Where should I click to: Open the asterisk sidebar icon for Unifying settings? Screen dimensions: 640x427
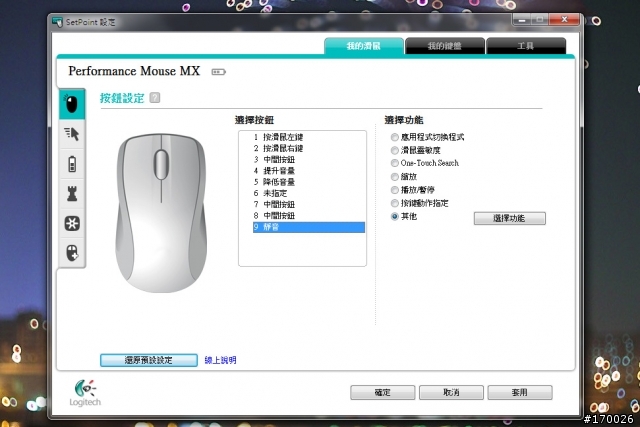pos(72,223)
